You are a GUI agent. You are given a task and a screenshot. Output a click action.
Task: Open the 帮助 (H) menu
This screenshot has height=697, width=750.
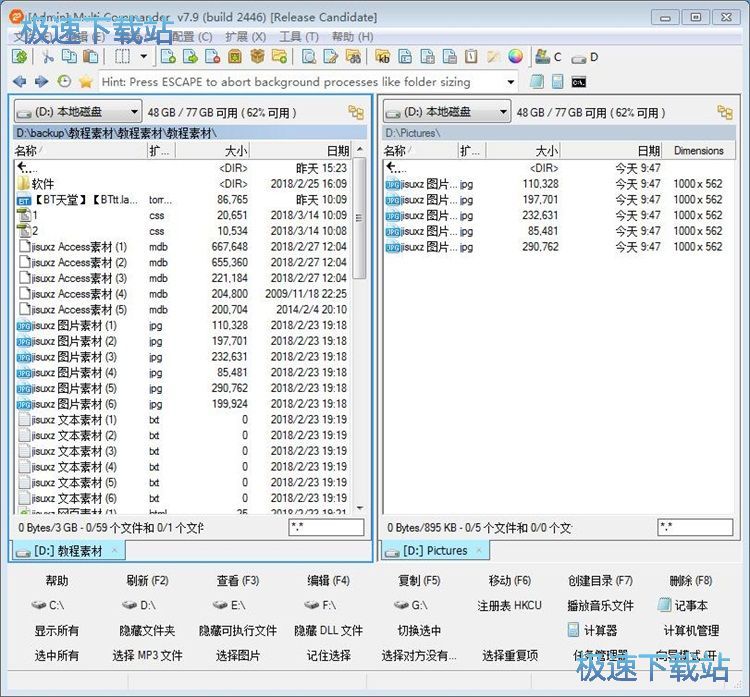coord(353,37)
